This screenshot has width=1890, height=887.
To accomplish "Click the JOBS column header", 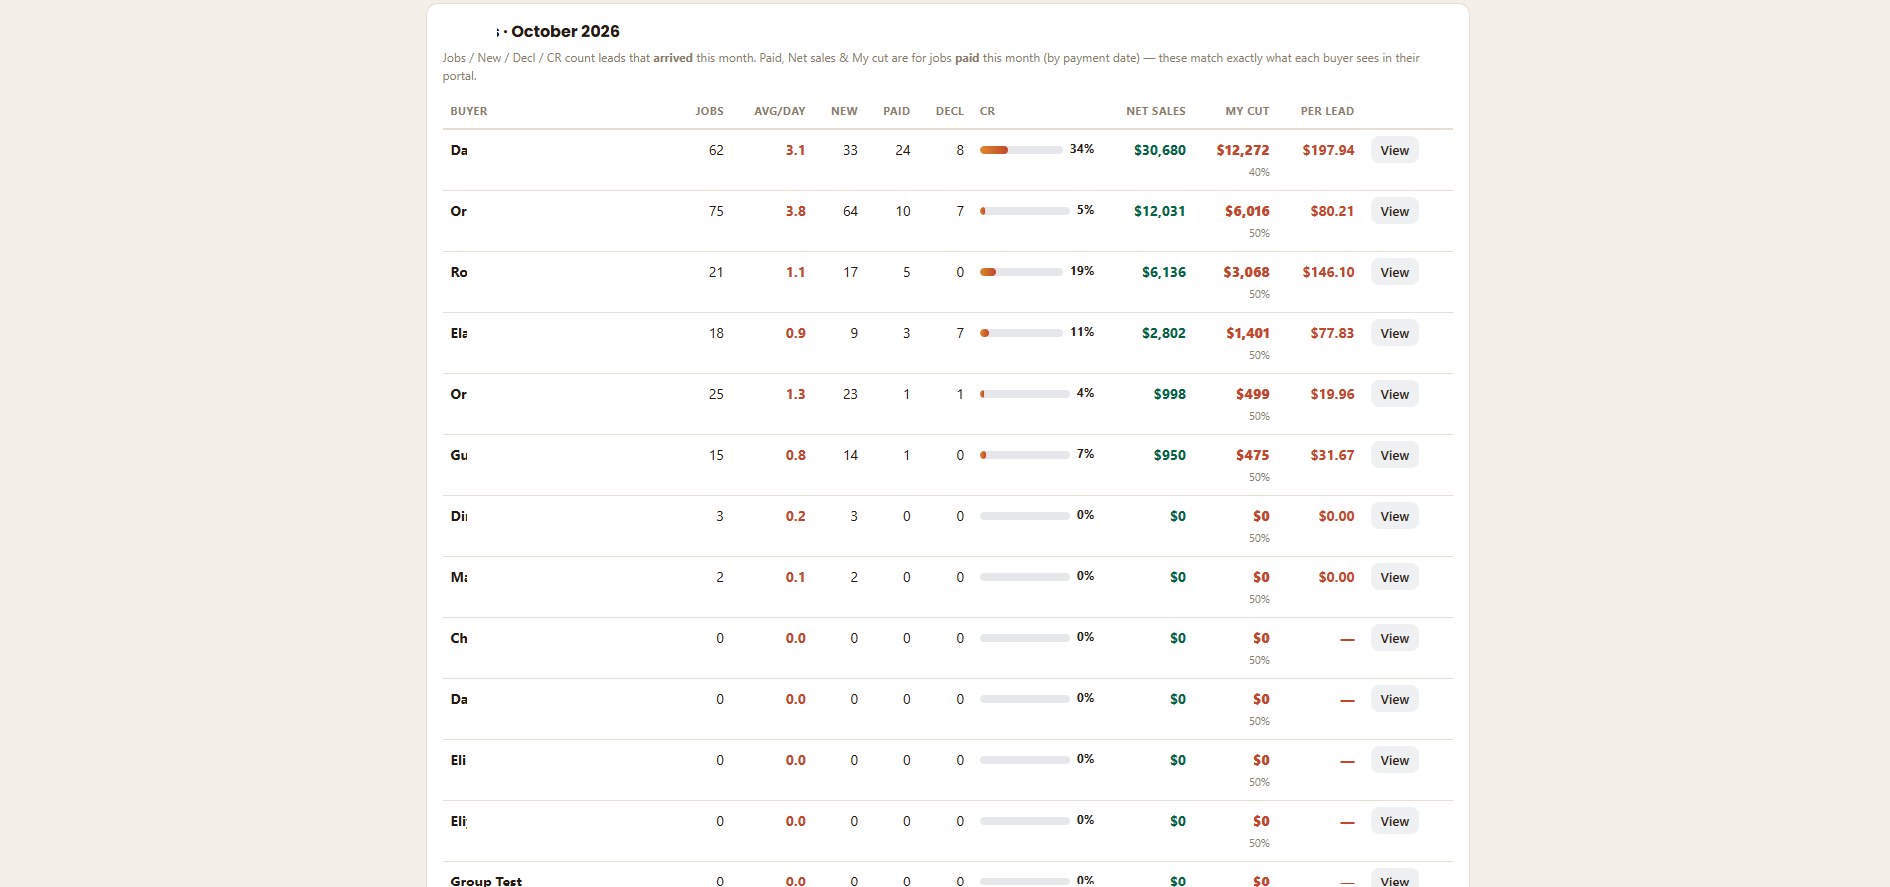I will coord(710,111).
